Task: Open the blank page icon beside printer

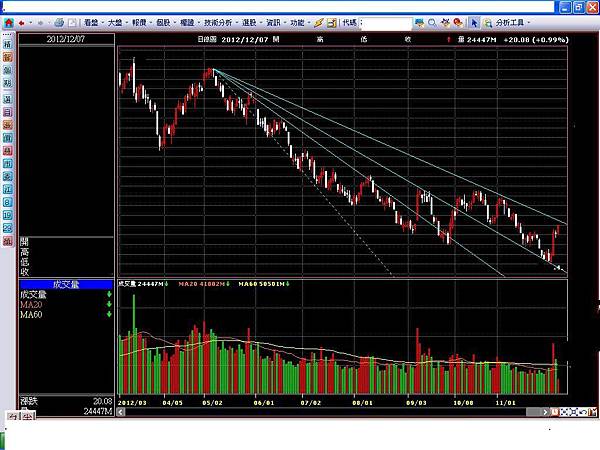Action: 72,23
